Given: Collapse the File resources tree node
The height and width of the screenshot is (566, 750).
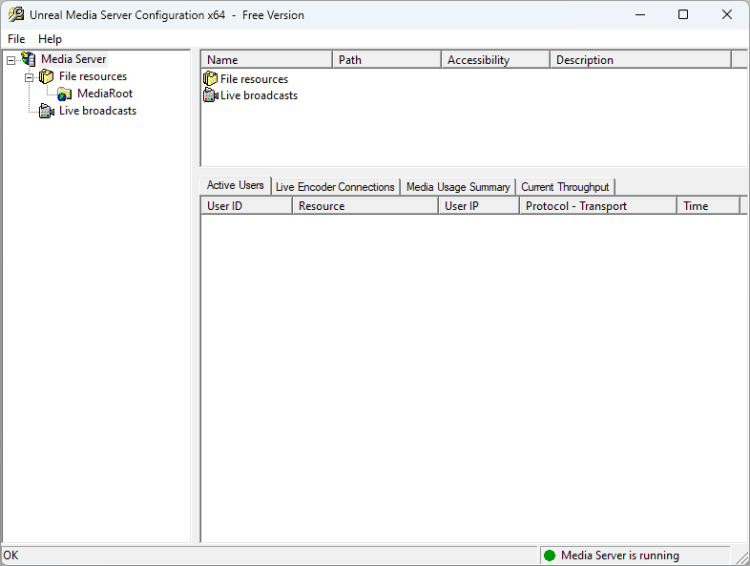Looking at the screenshot, I should pyautogui.click(x=29, y=78).
